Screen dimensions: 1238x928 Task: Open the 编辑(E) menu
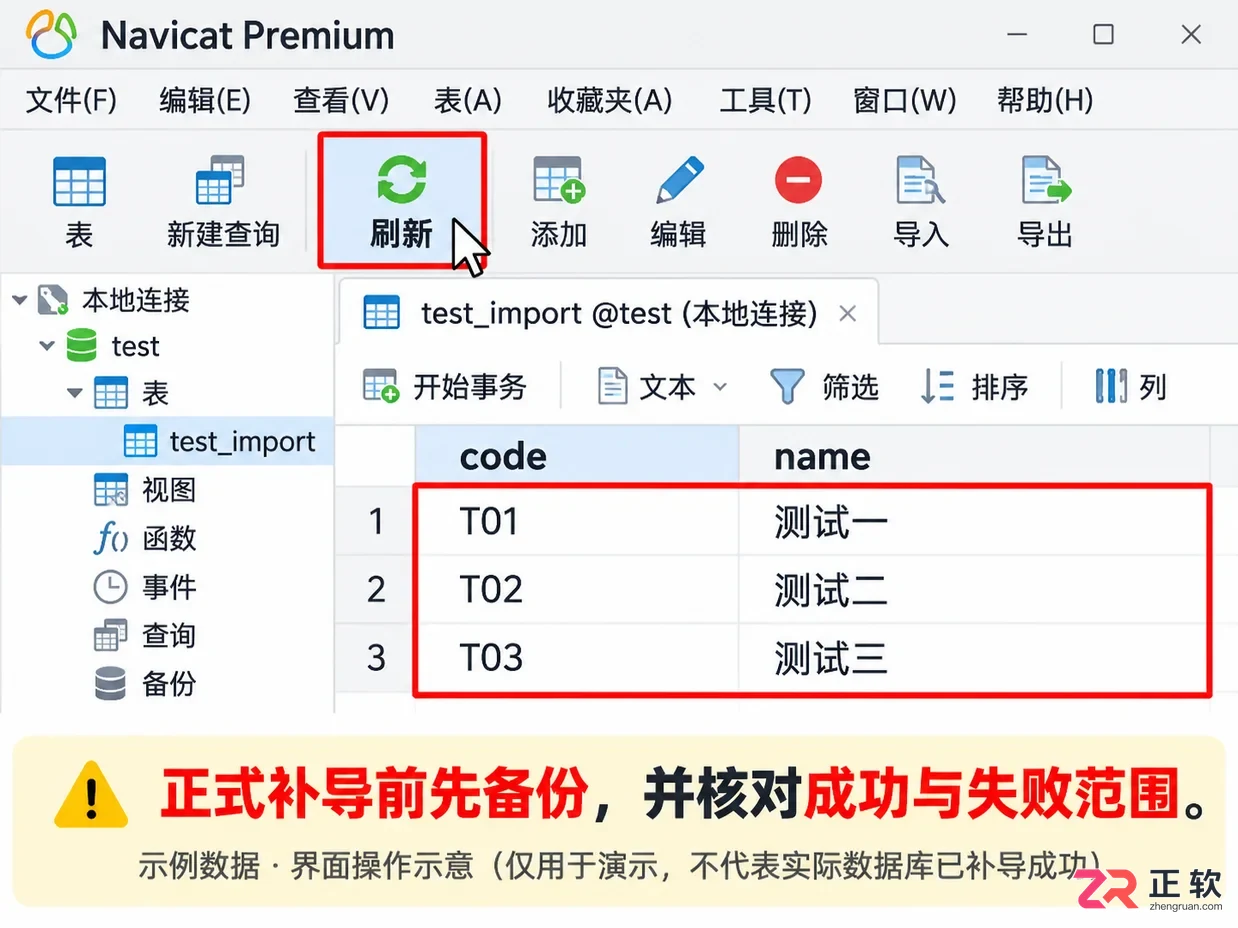(x=205, y=100)
